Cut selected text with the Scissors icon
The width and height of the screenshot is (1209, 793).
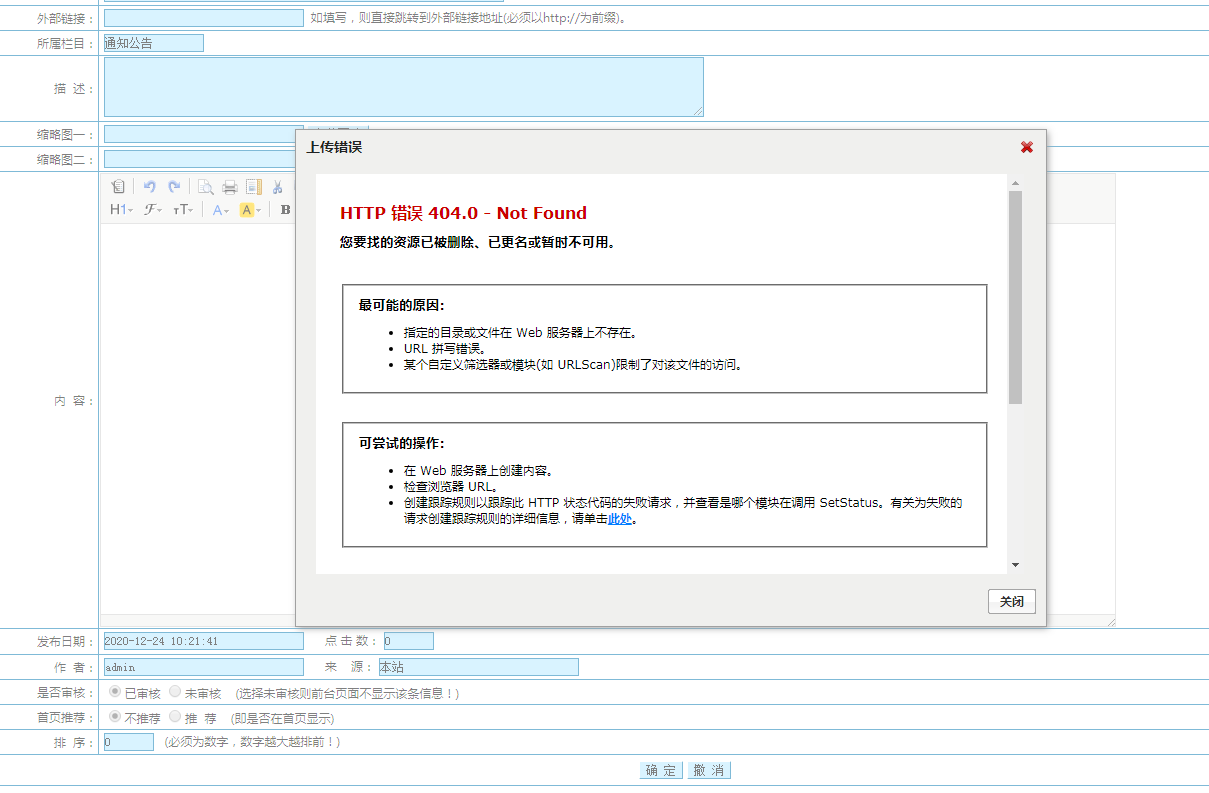coord(277,186)
